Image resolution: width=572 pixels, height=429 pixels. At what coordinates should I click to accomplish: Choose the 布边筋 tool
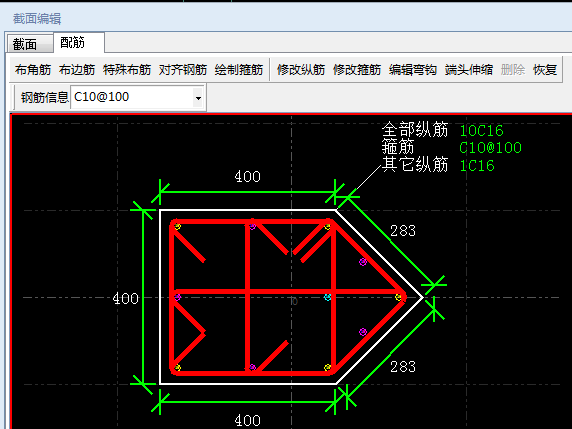pos(77,70)
